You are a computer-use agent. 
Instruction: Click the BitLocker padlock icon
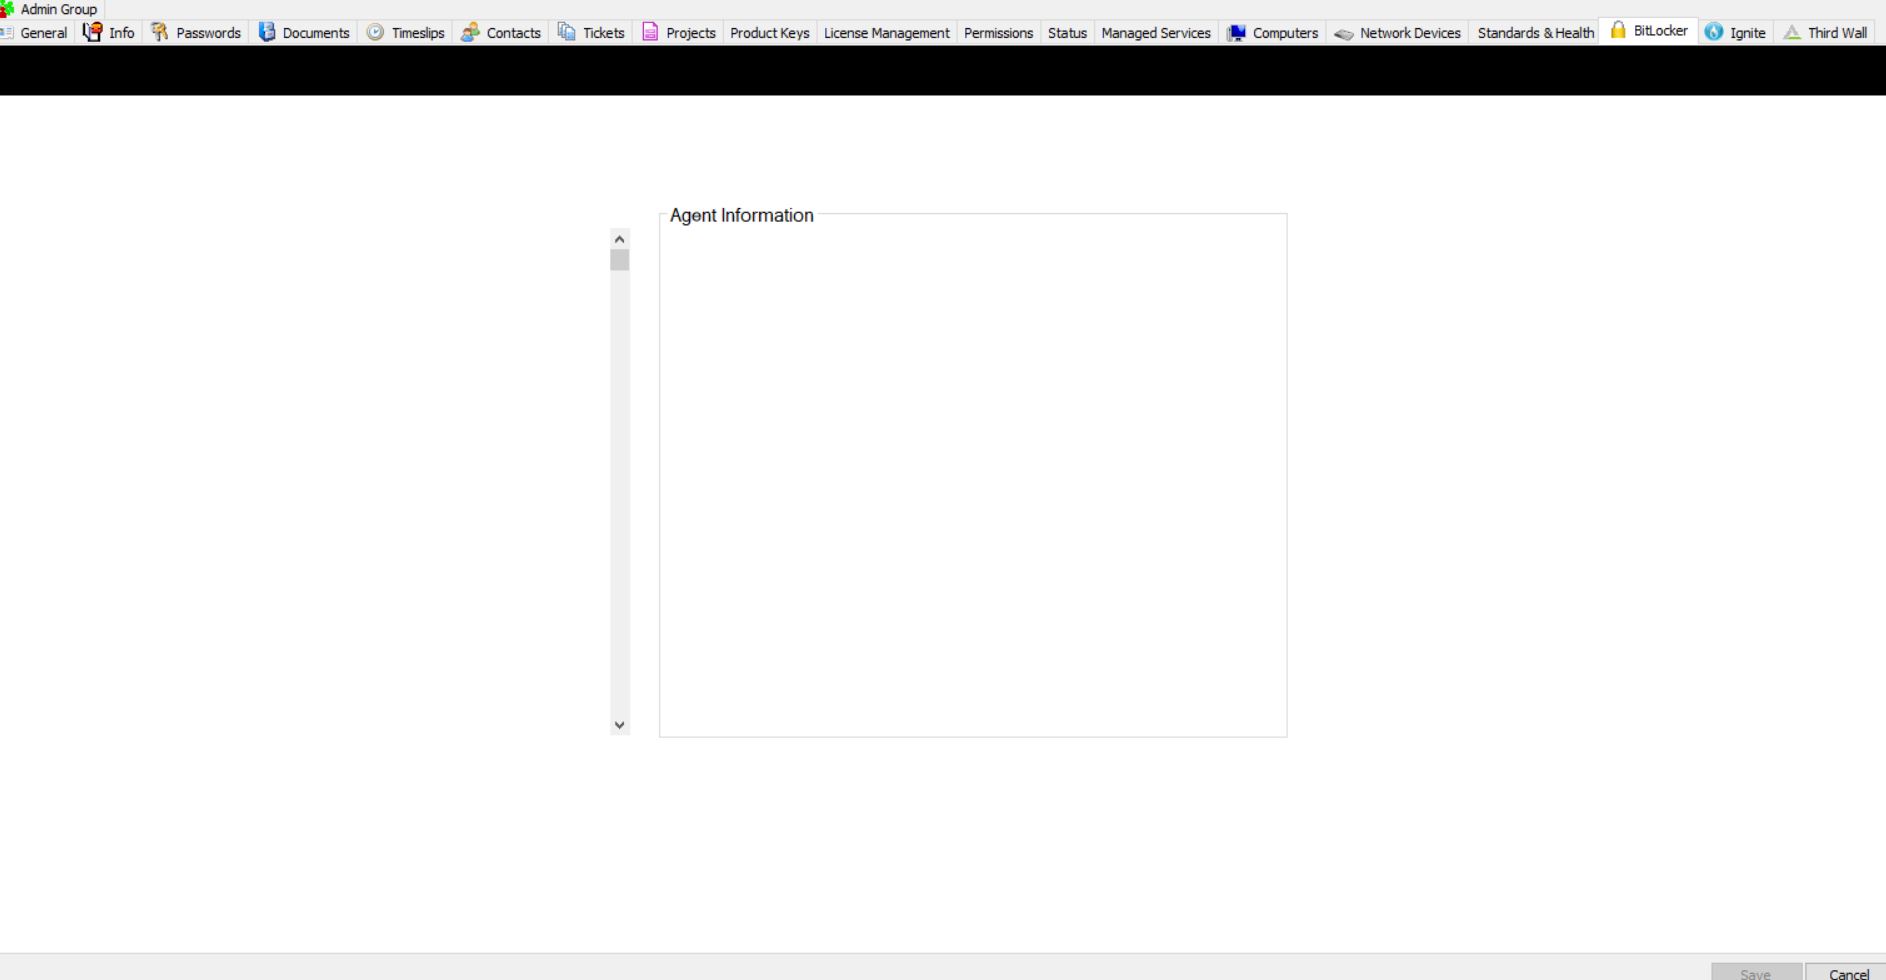(x=1618, y=30)
